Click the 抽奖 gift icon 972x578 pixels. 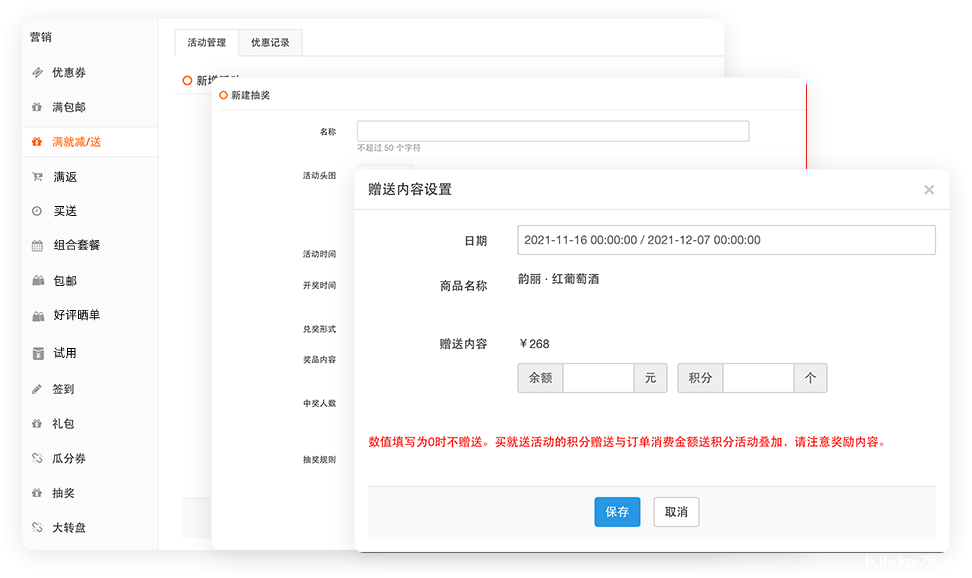click(37, 494)
